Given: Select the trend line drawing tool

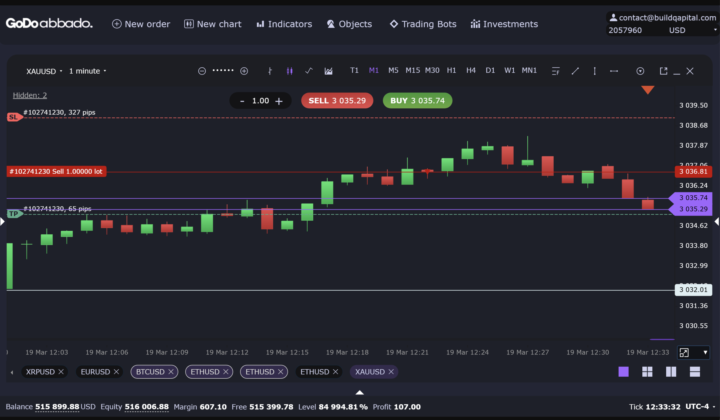Looking at the screenshot, I should [575, 71].
